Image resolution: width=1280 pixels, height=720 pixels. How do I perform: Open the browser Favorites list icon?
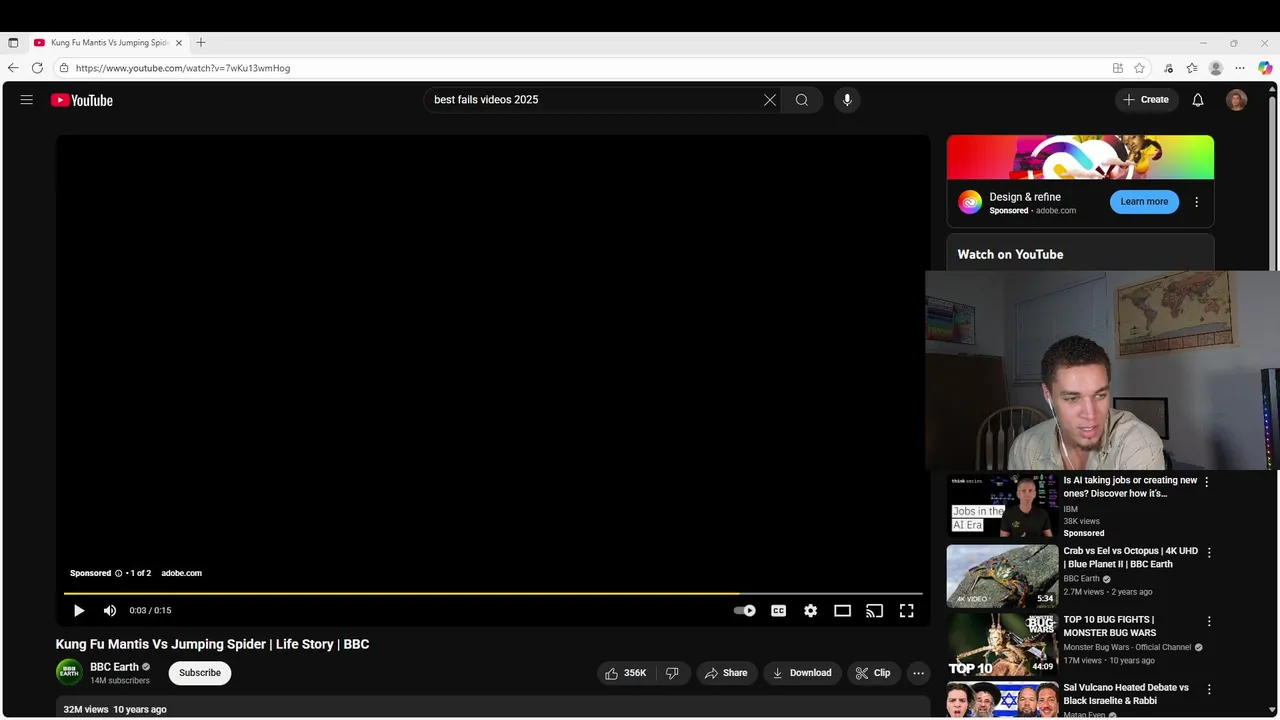(1192, 68)
